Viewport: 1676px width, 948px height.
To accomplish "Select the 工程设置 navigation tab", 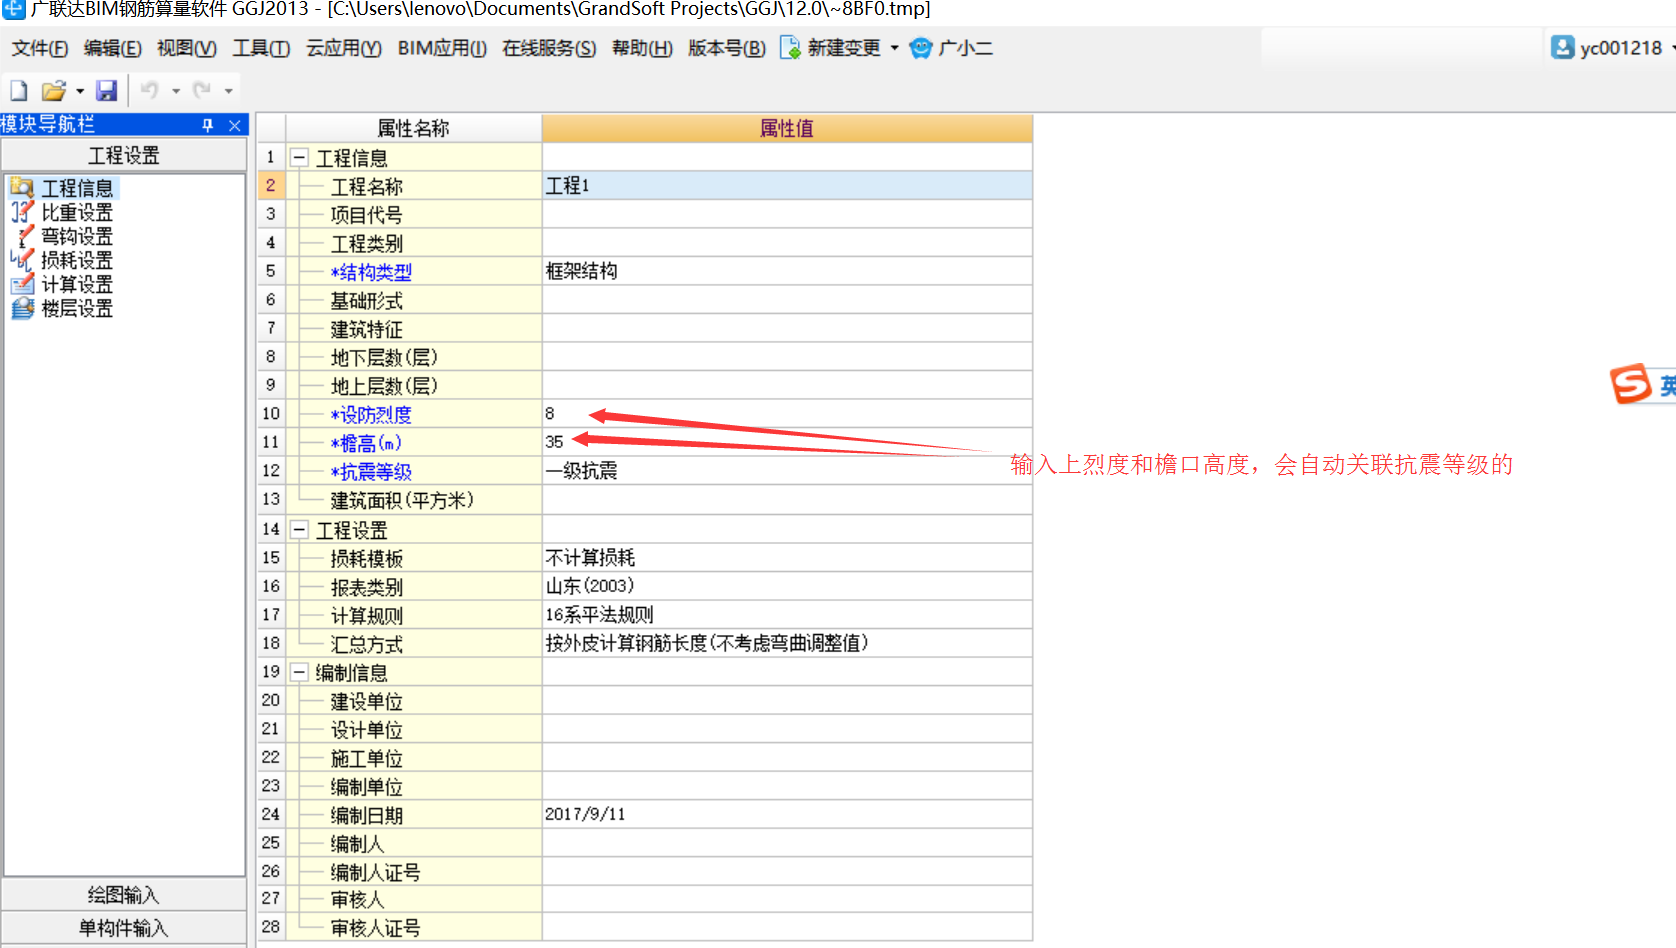I will coord(124,155).
